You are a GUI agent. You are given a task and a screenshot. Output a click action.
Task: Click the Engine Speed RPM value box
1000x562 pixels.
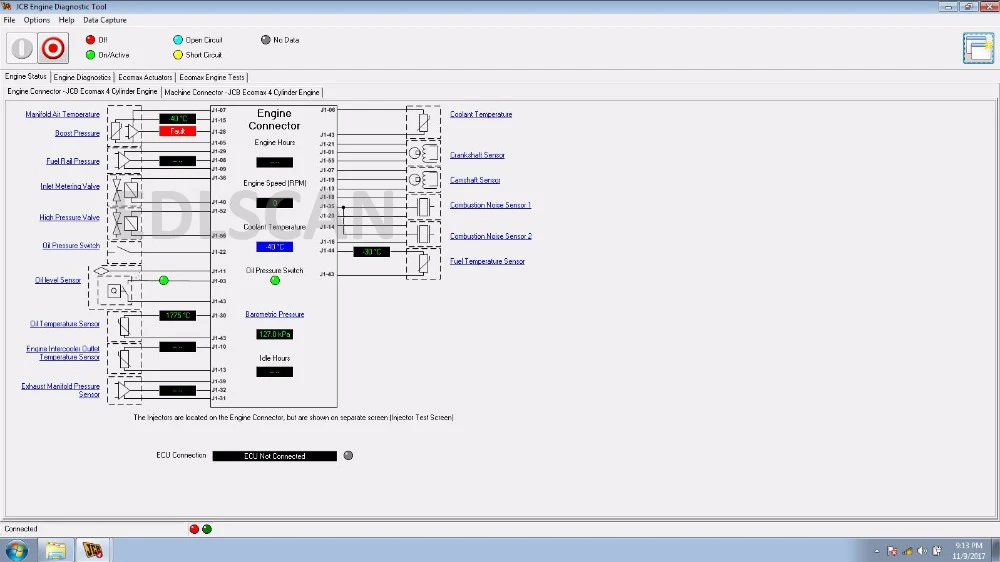[x=275, y=203]
